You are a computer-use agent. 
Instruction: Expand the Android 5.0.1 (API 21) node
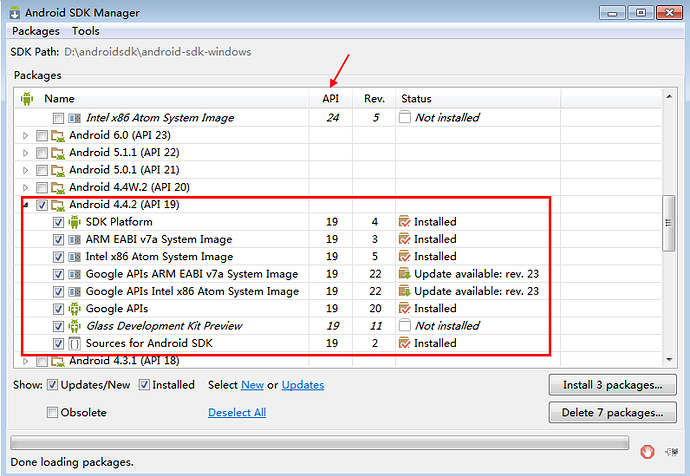tap(26, 170)
